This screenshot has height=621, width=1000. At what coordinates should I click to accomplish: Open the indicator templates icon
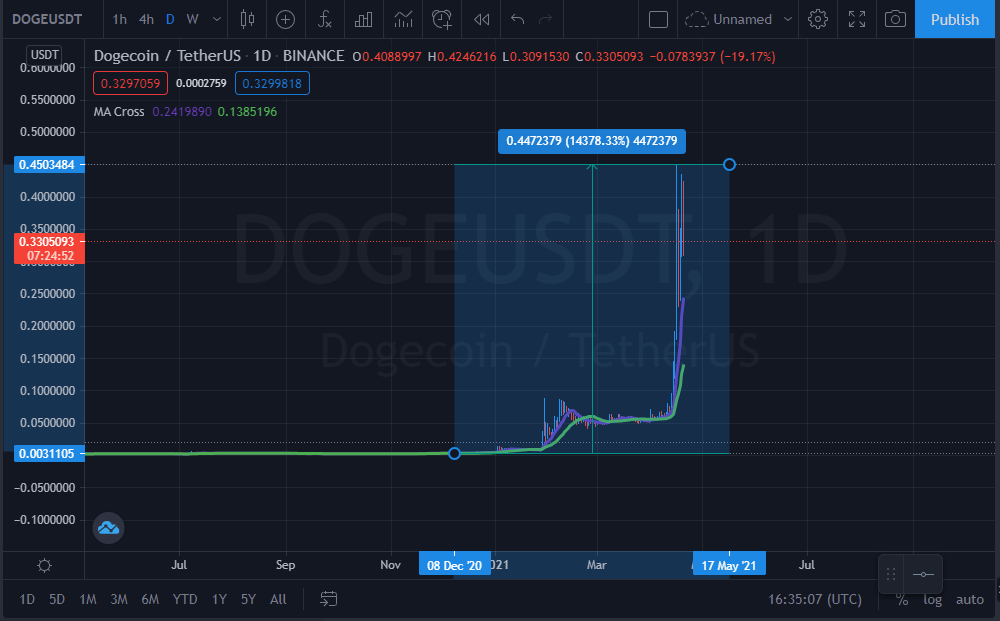click(403, 19)
